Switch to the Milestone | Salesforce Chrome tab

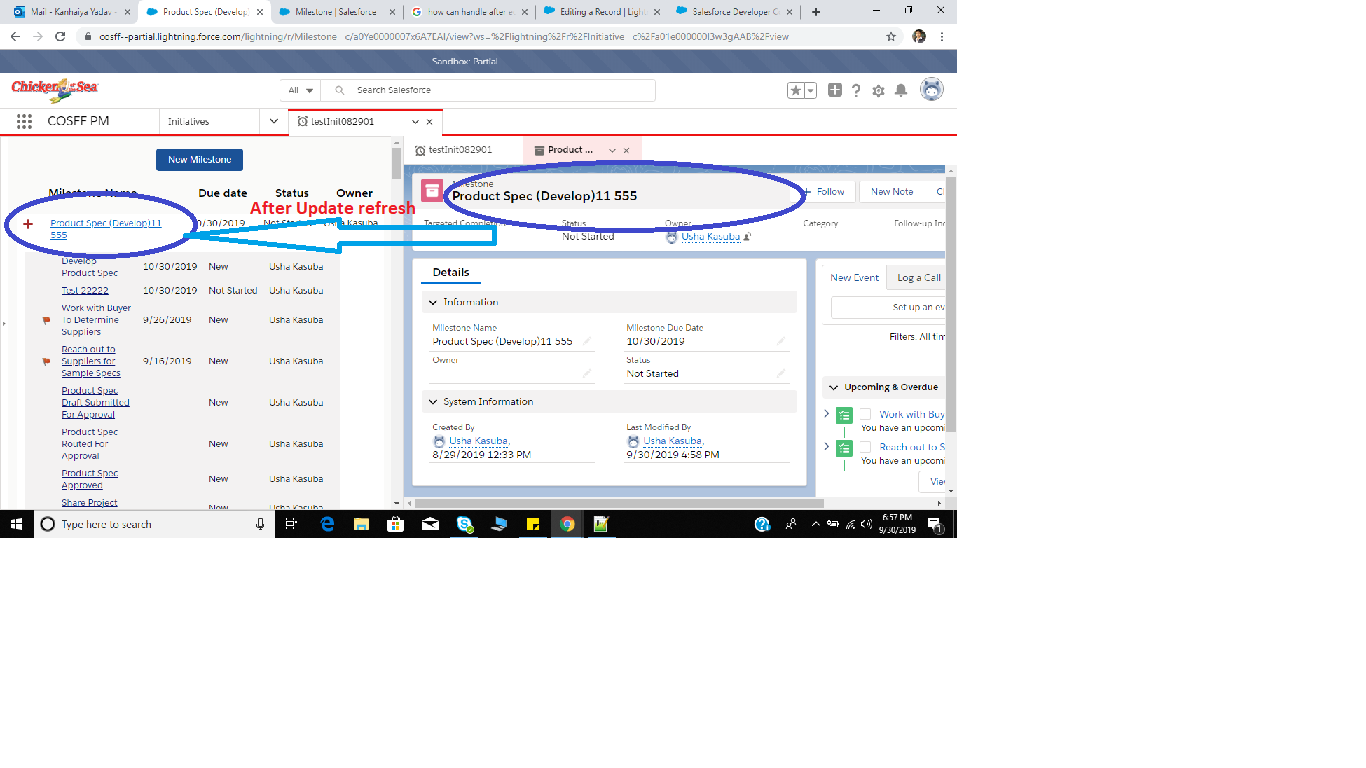tap(335, 12)
